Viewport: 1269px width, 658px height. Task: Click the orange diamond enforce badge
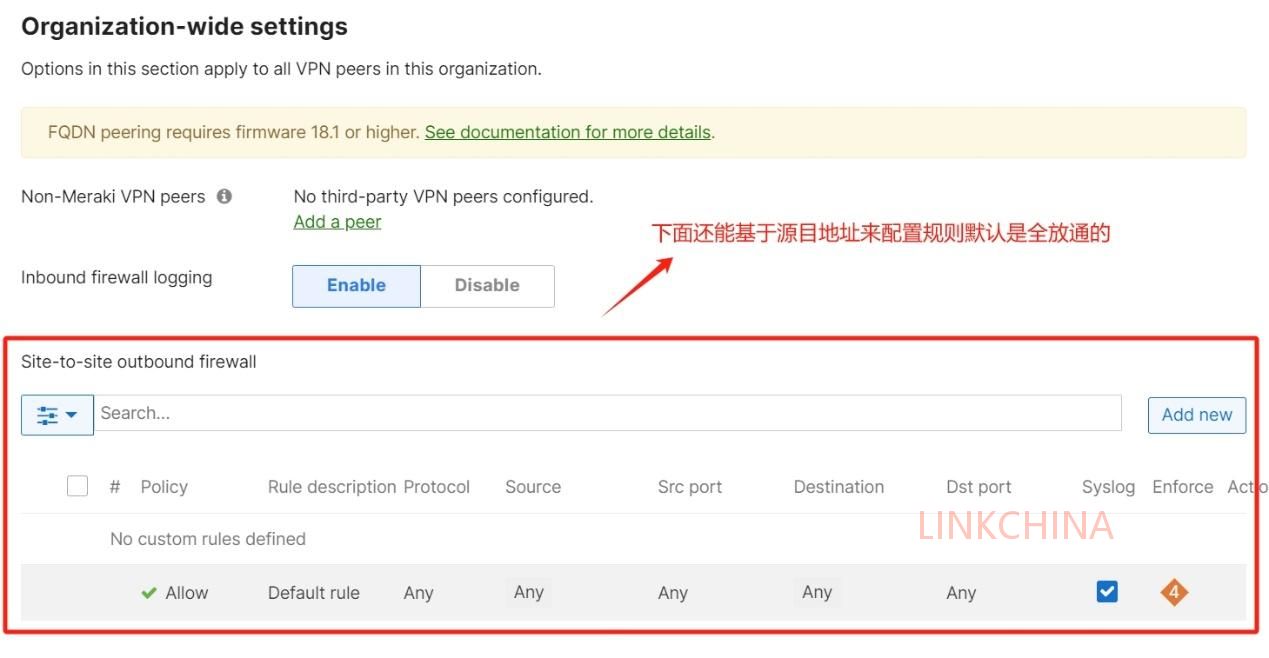click(1174, 592)
